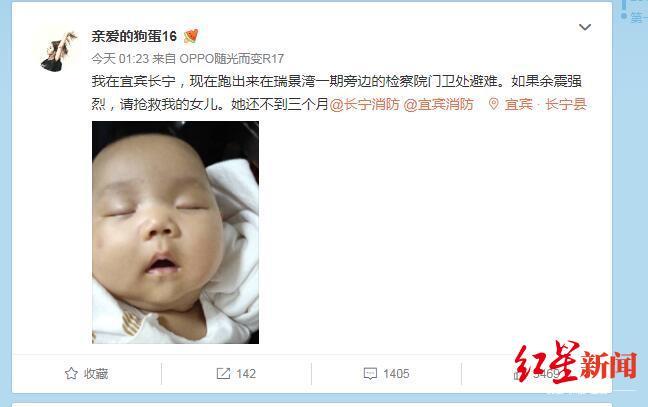Click the like count beside thumbs-up

tap(546, 374)
